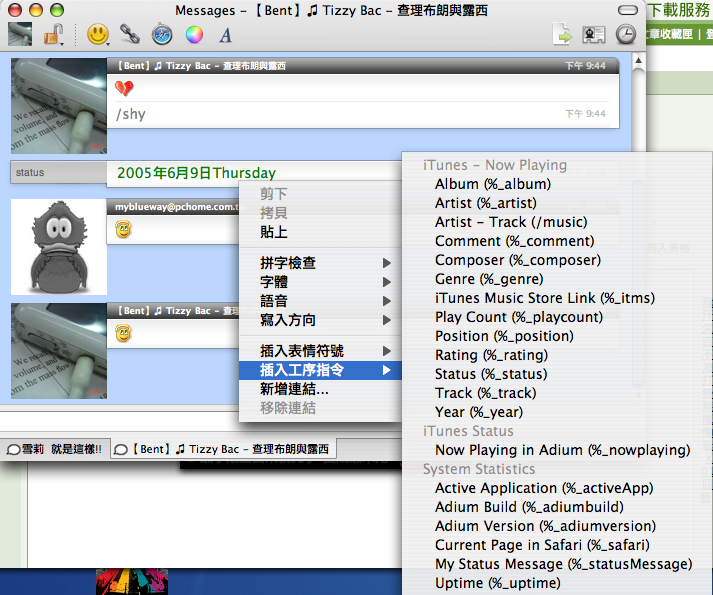Click the buddy photo toolbar thumbnail
Image resolution: width=713 pixels, height=595 pixels.
tap(20, 34)
